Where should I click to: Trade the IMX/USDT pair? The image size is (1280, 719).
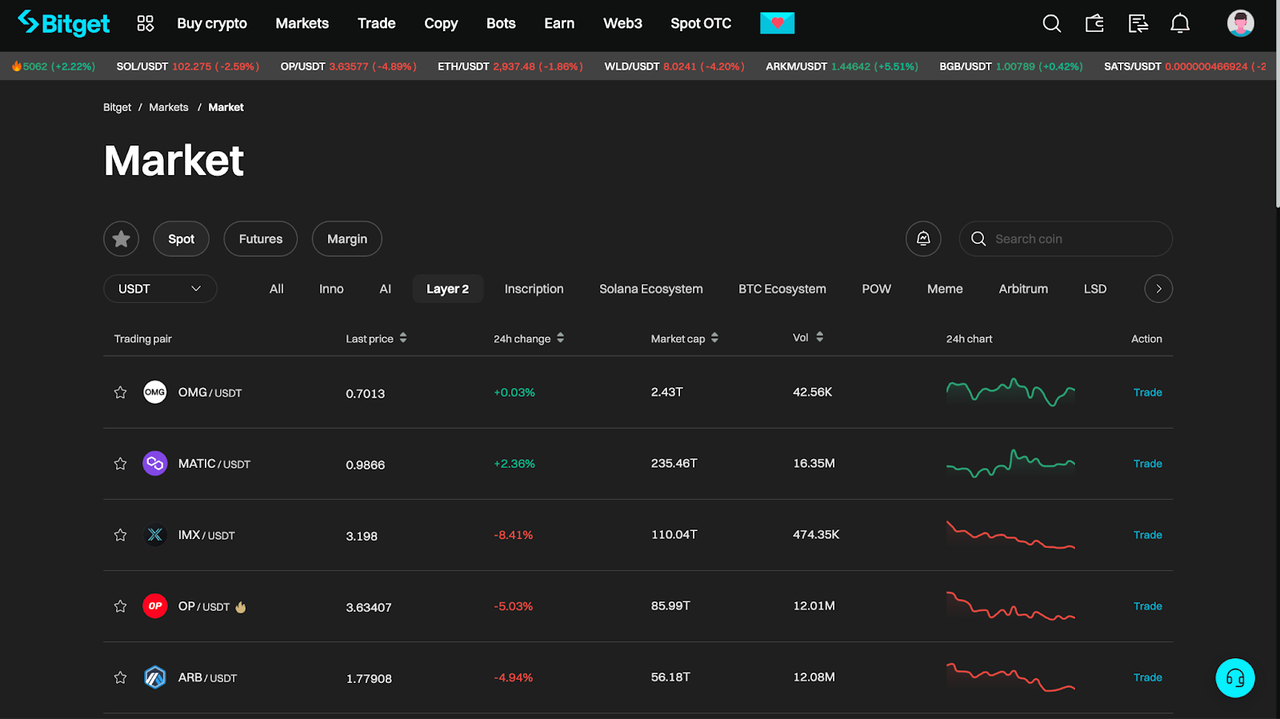(1147, 535)
